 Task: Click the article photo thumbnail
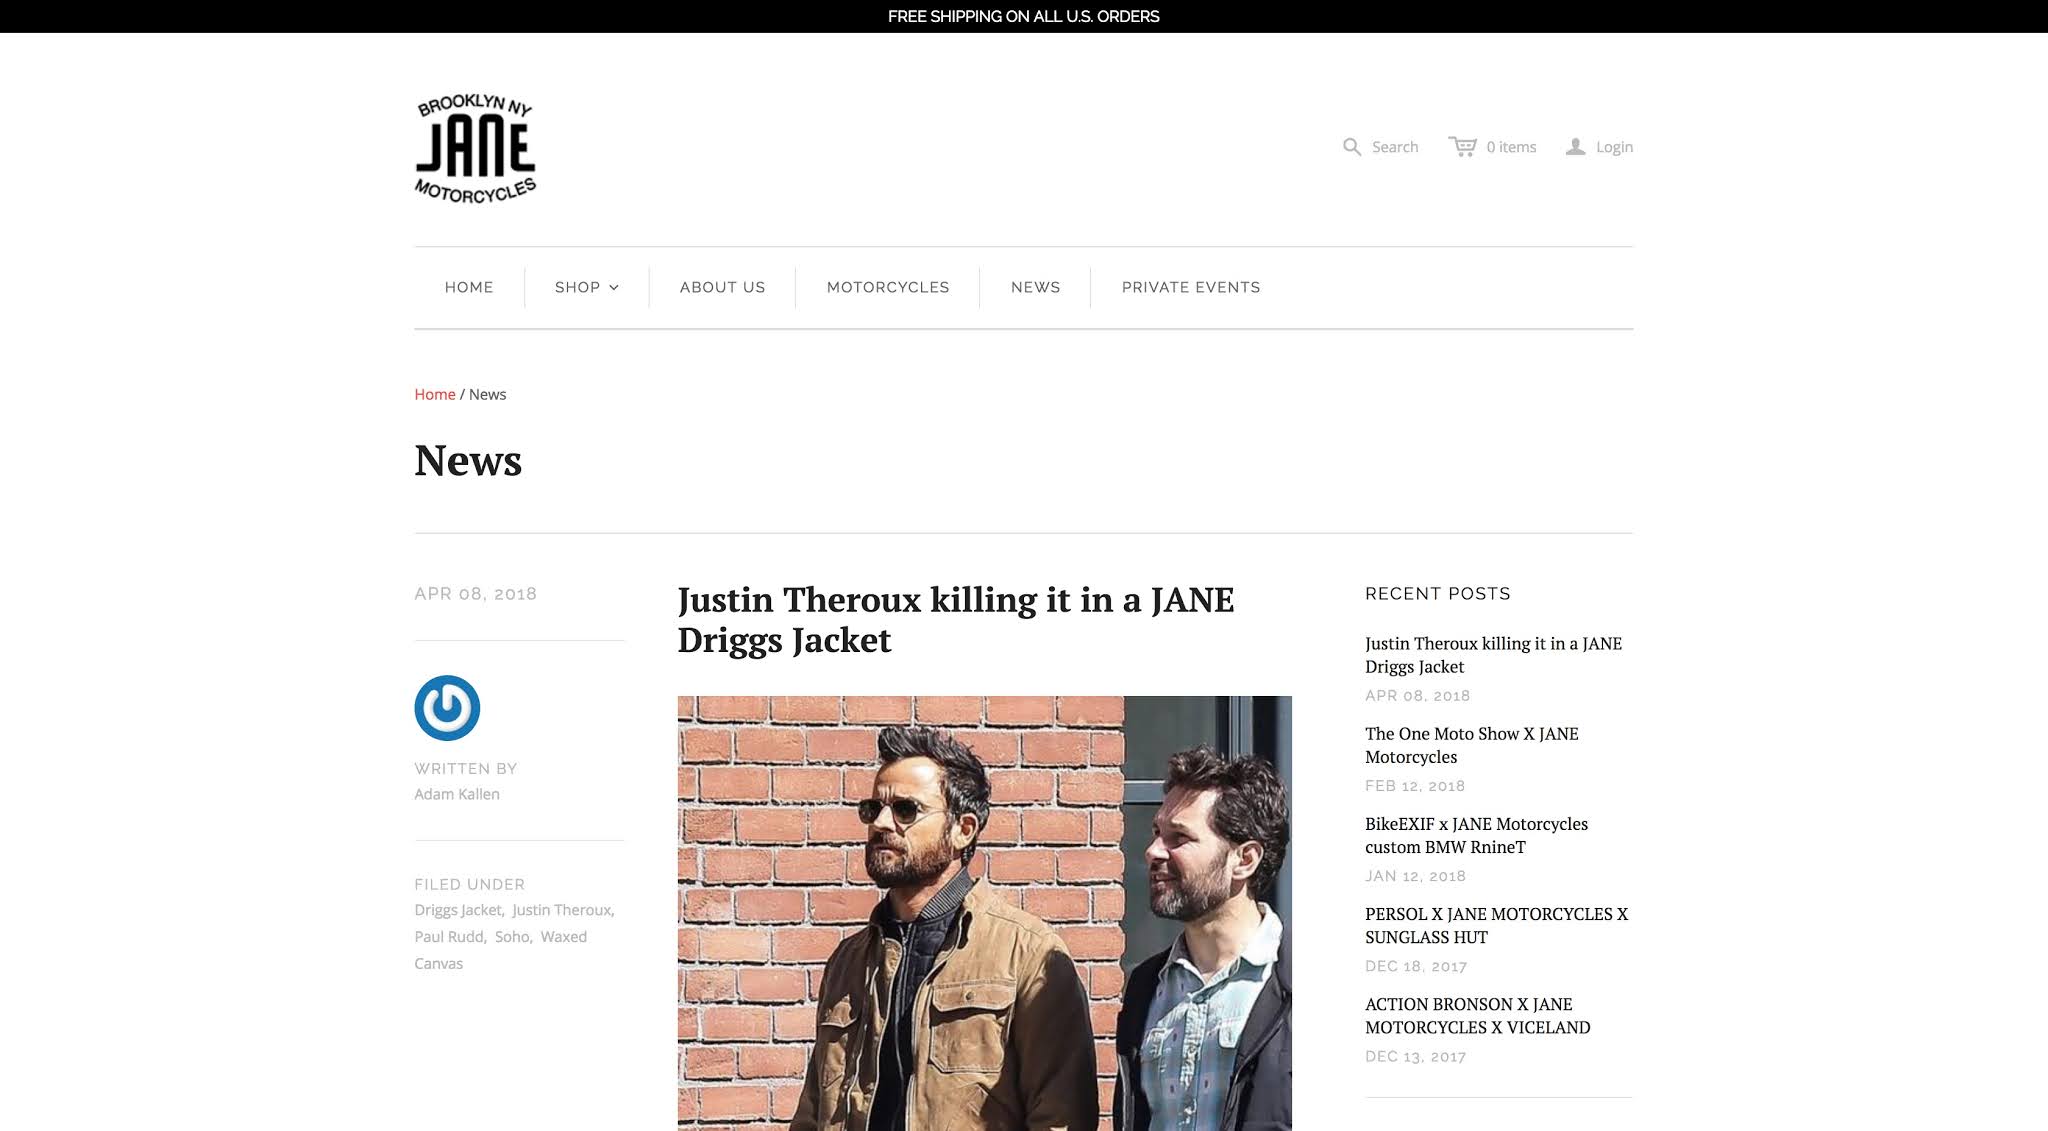(984, 912)
